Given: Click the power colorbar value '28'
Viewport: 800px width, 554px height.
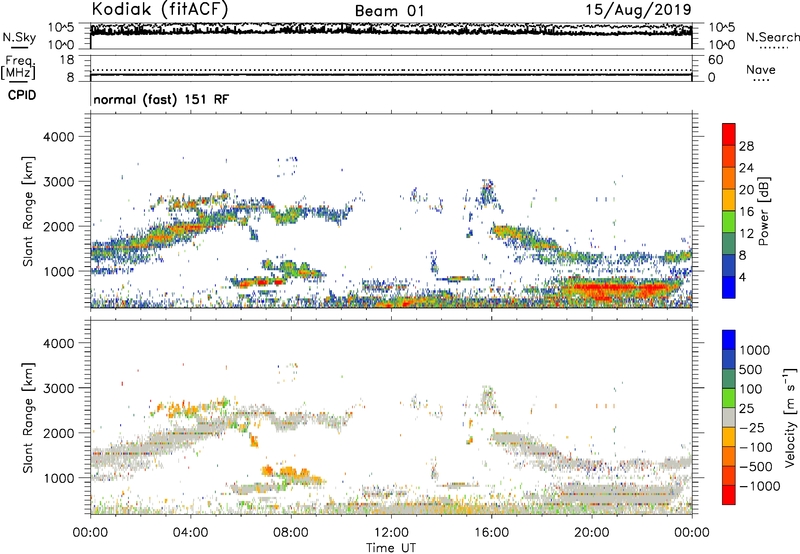Looking at the screenshot, I should point(746,146).
